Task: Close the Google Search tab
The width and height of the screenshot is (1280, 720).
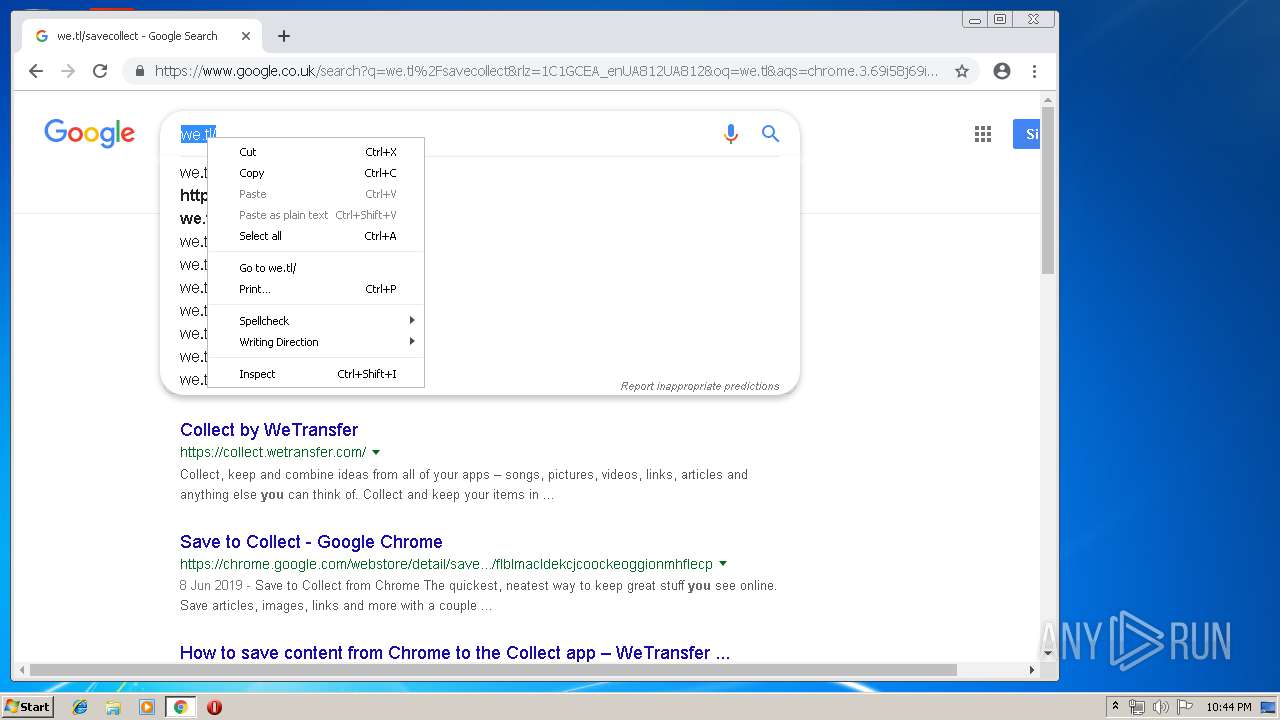Action: coord(246,36)
